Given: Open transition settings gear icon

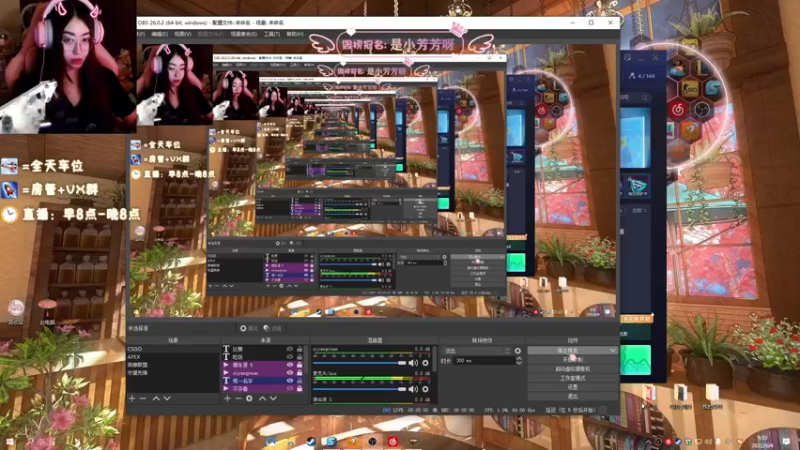Looking at the screenshot, I should coord(518,351).
